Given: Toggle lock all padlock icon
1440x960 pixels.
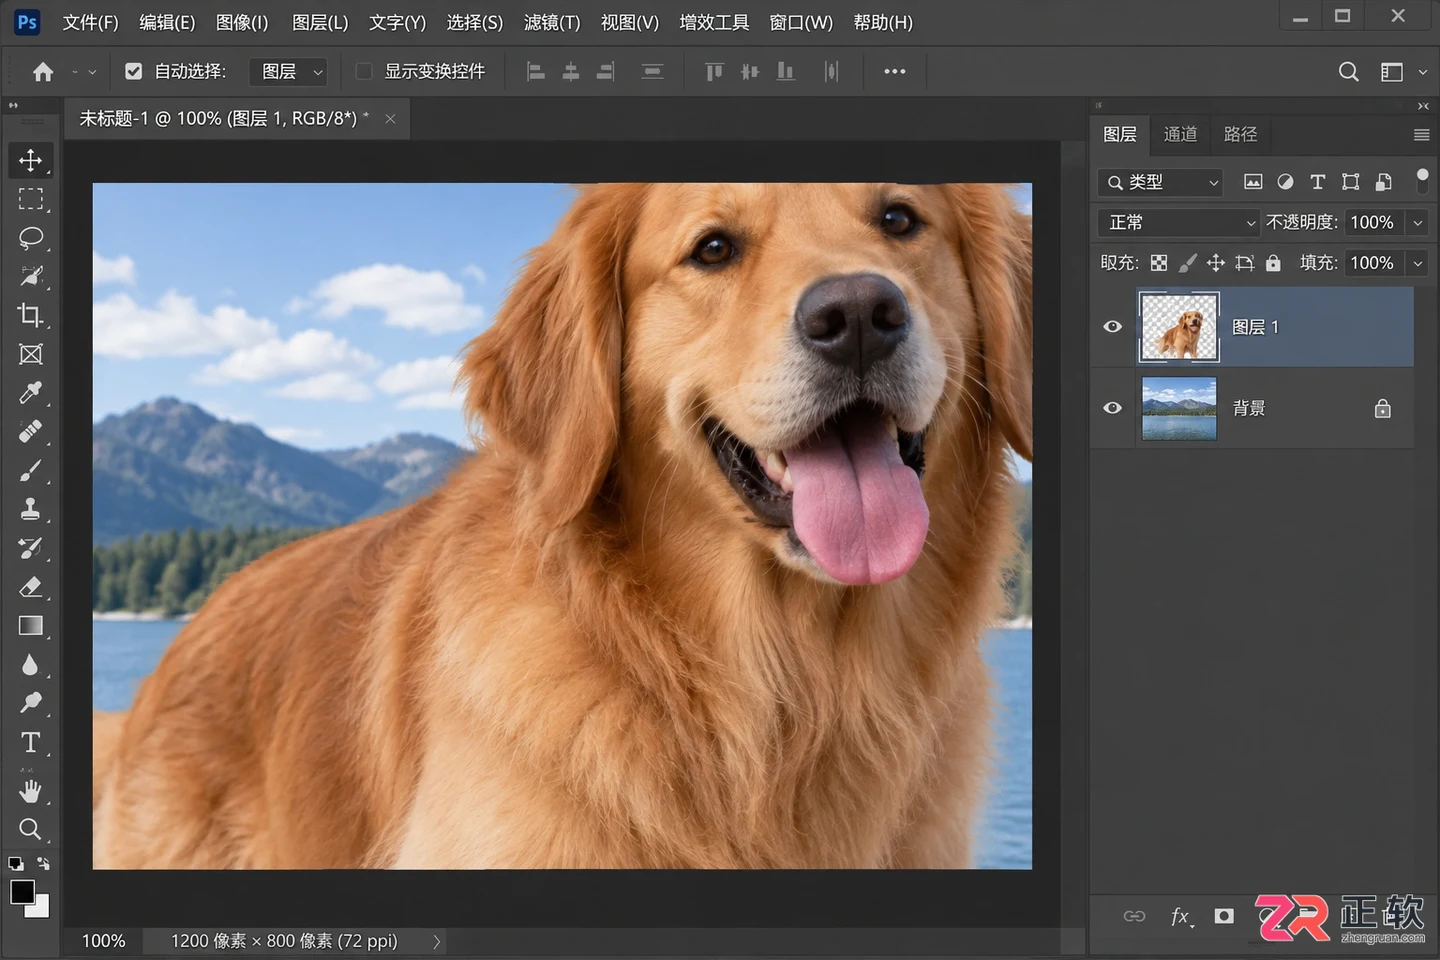Looking at the screenshot, I should [1273, 263].
